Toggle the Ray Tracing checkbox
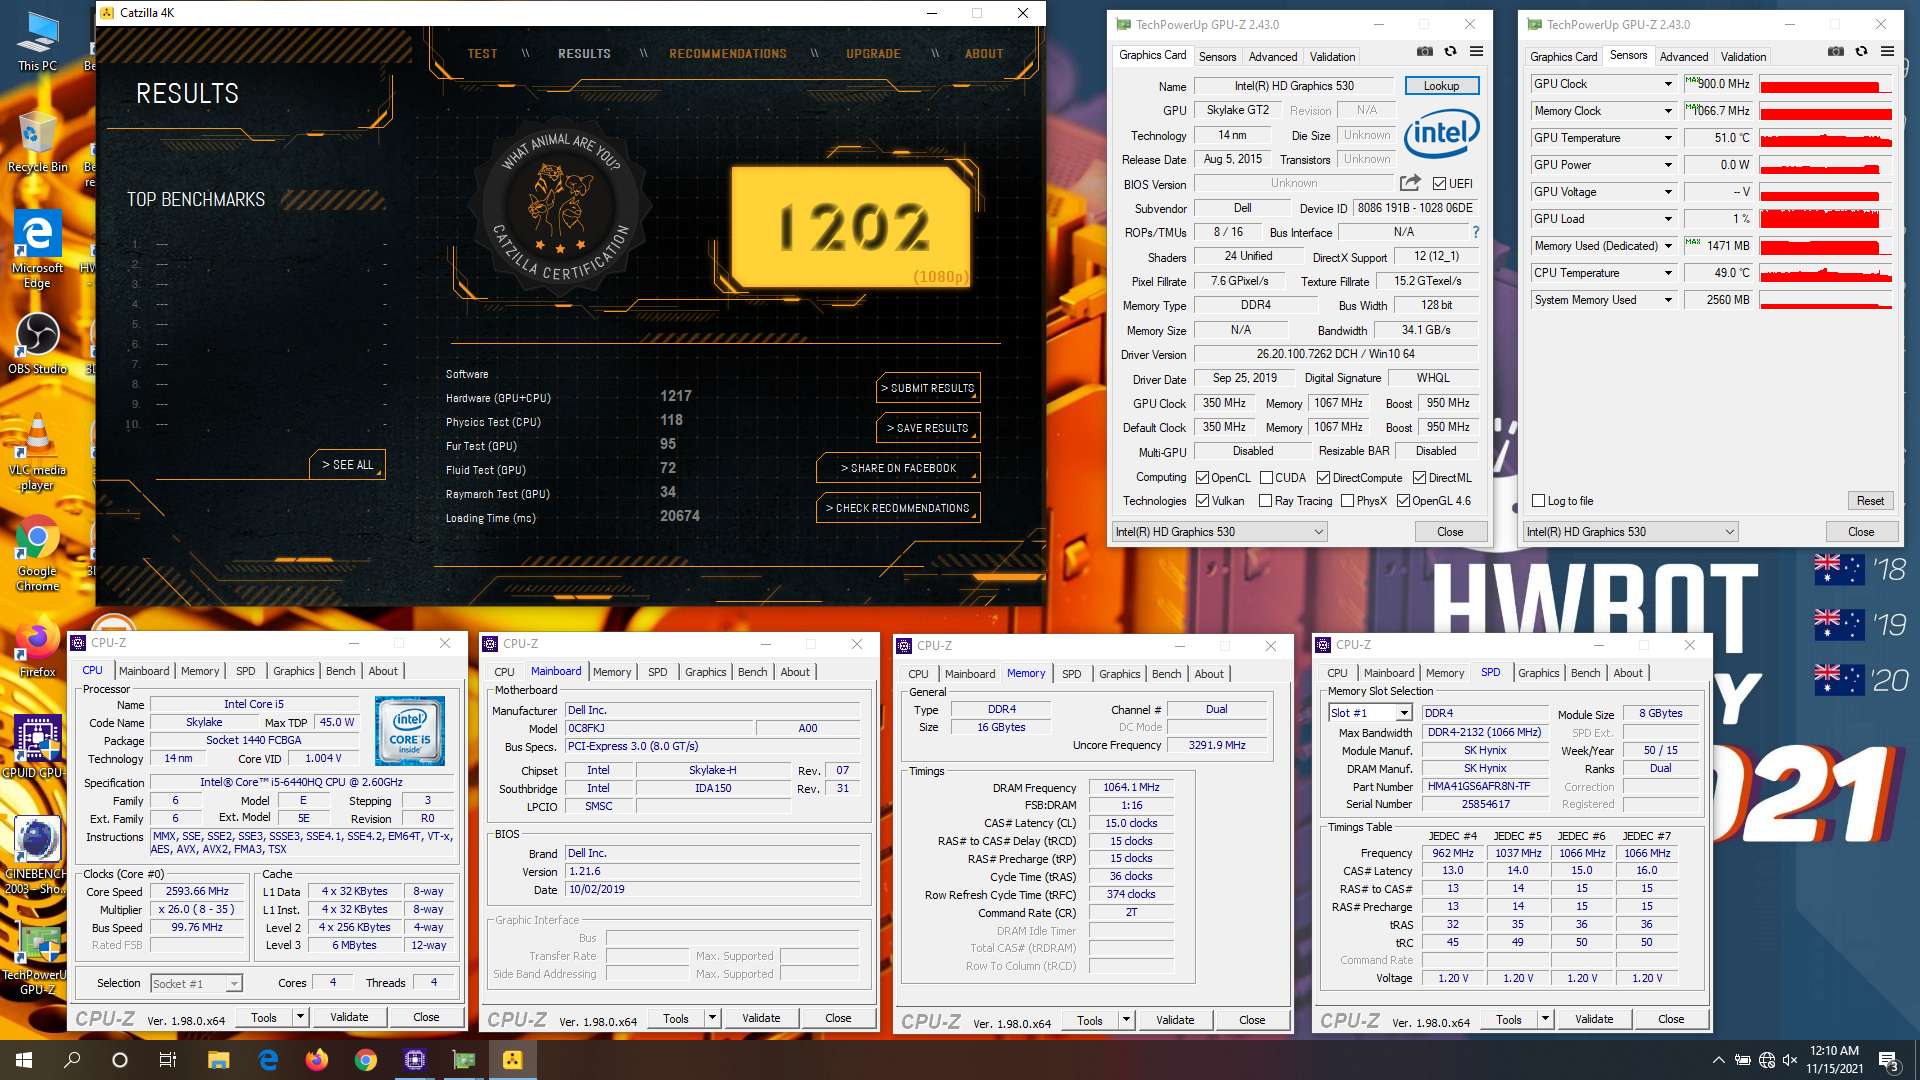Image resolution: width=1920 pixels, height=1080 pixels. coord(1266,501)
